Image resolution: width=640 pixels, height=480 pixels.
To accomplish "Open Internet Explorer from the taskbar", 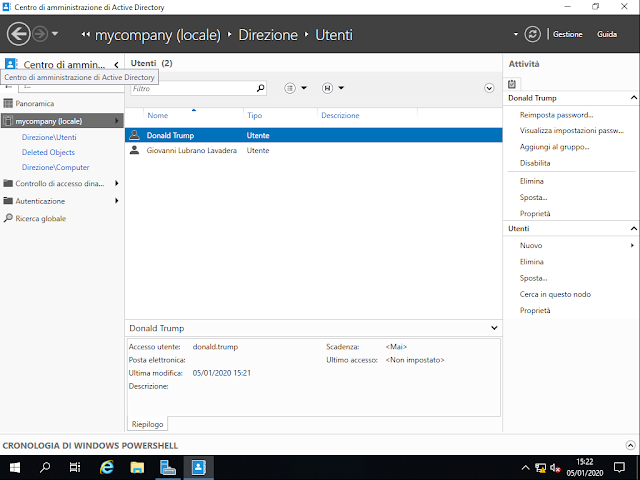I will (x=107, y=467).
